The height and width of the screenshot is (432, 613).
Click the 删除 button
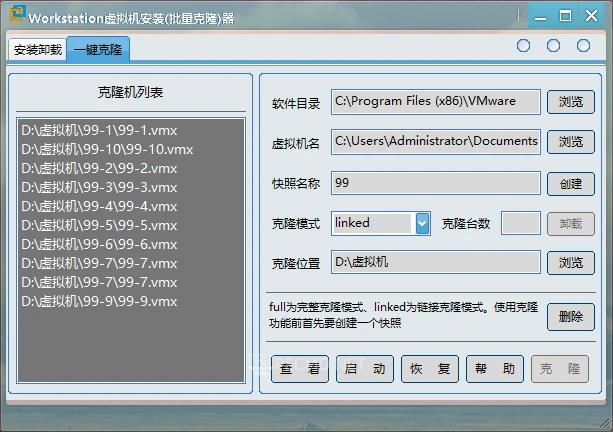(571, 317)
